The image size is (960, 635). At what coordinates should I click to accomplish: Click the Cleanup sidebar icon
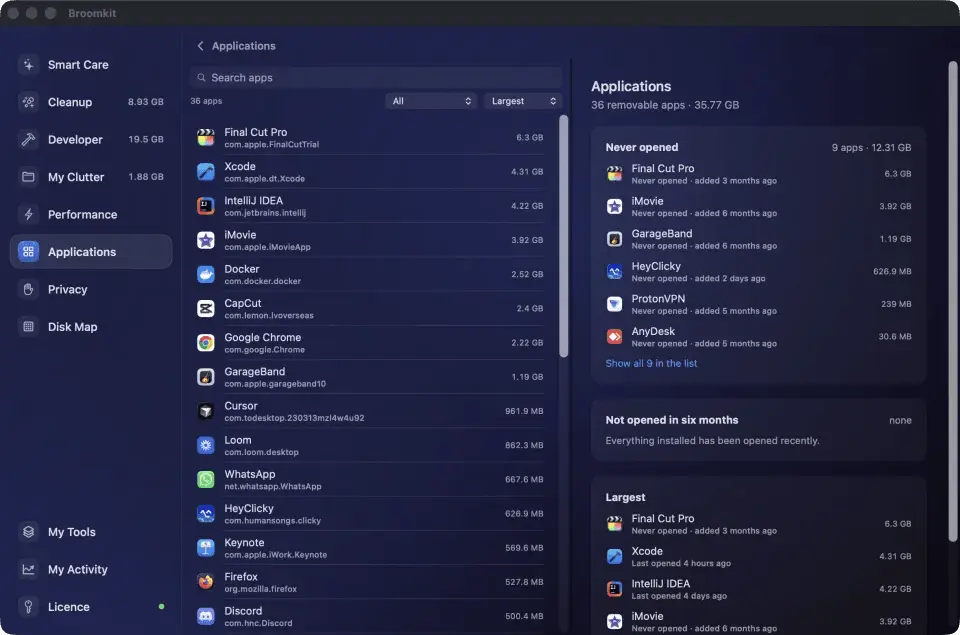point(28,102)
